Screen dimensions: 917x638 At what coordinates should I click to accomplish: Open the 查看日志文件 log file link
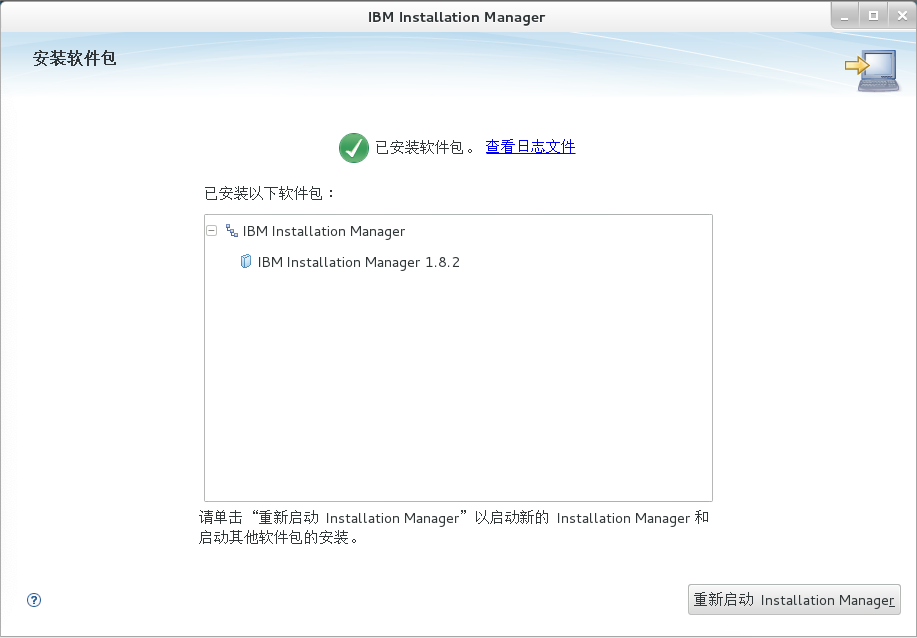pyautogui.click(x=530, y=147)
